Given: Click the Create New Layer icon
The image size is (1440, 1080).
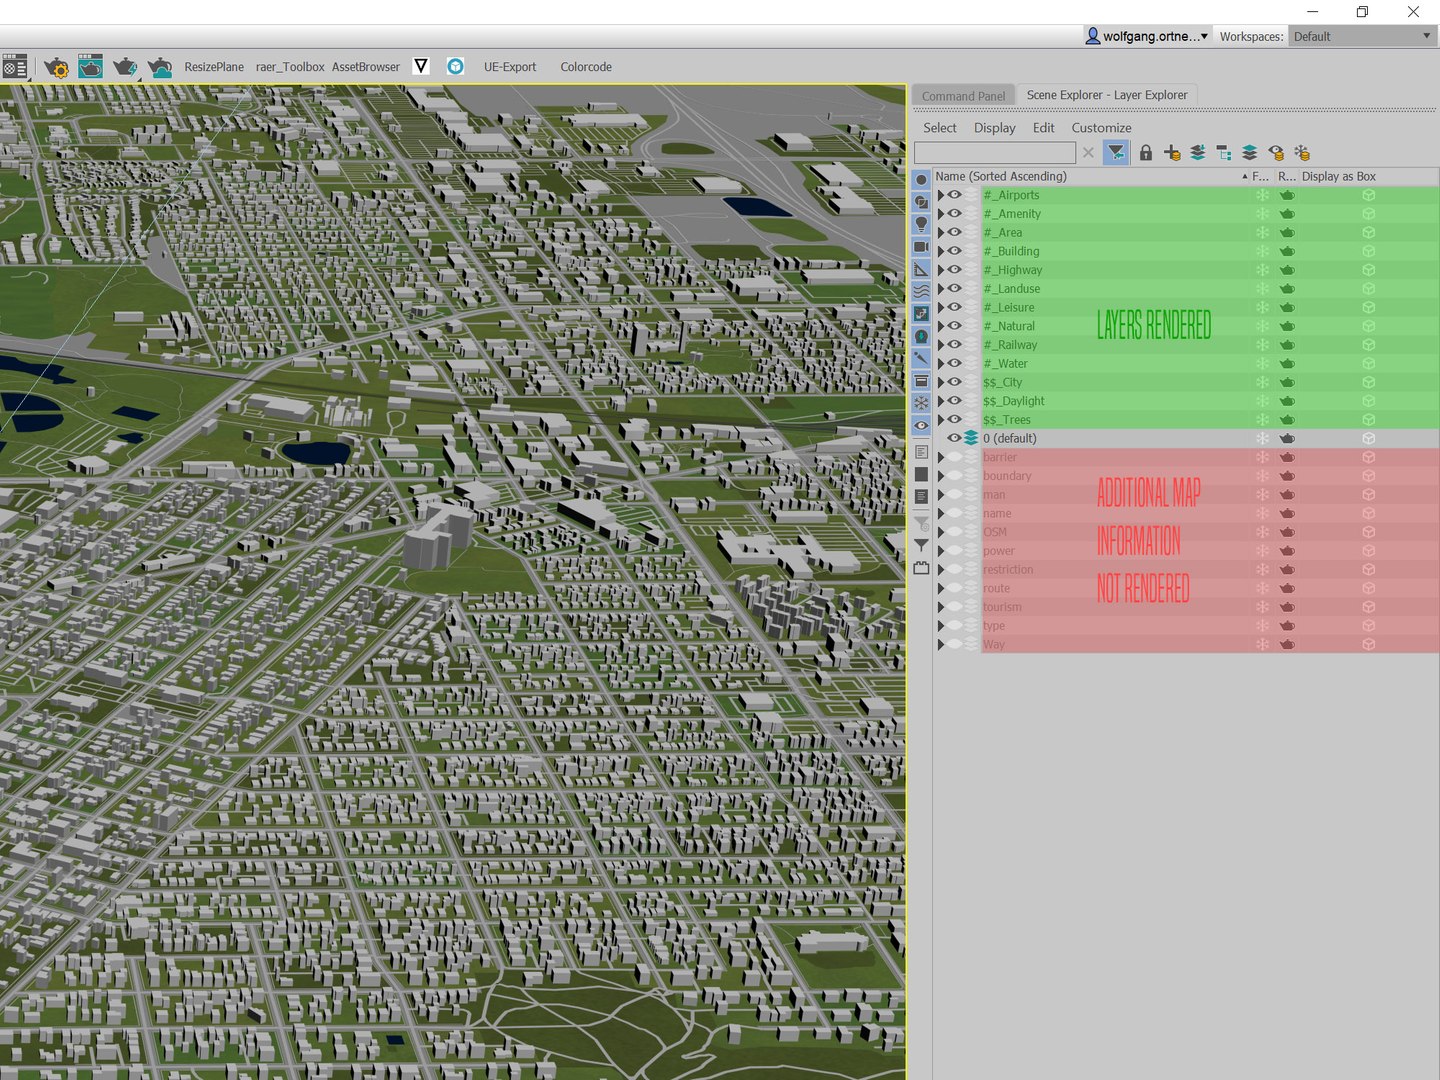Looking at the screenshot, I should point(1172,152).
